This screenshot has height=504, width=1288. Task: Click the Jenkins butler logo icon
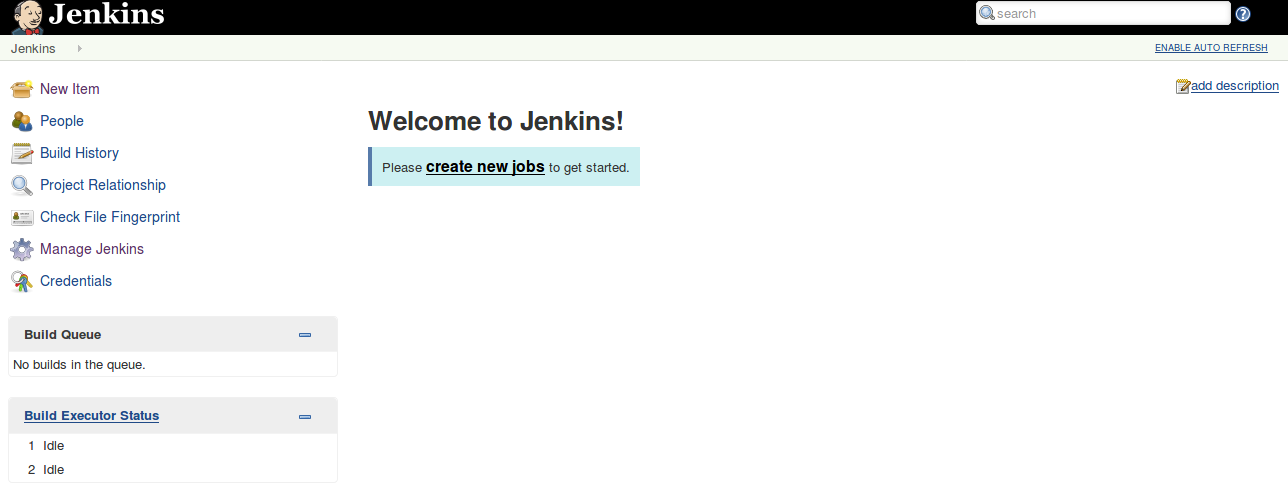27,16
